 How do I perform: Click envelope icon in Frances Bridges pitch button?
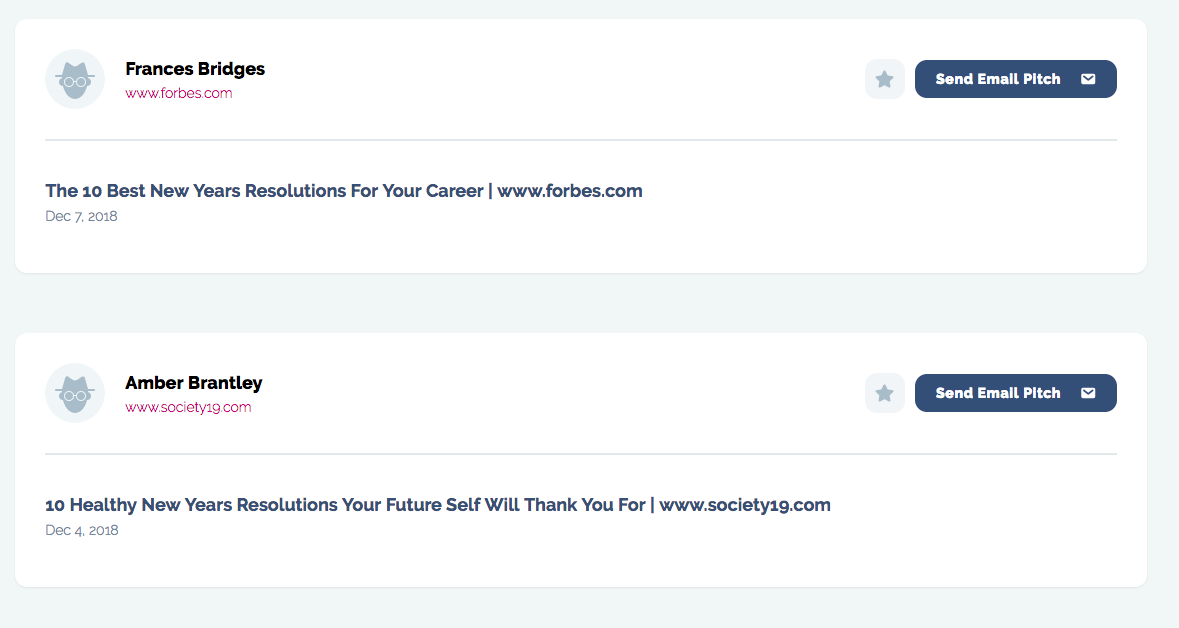pos(1088,79)
